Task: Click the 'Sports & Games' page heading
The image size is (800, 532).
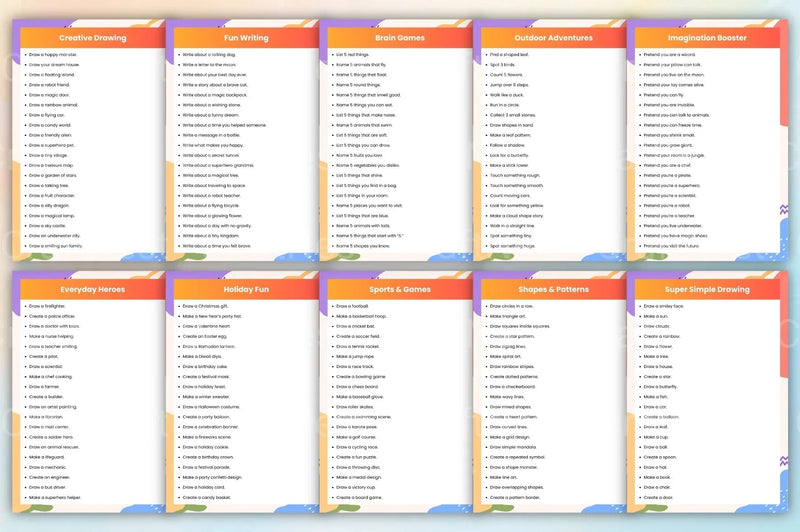Action: coord(399,289)
